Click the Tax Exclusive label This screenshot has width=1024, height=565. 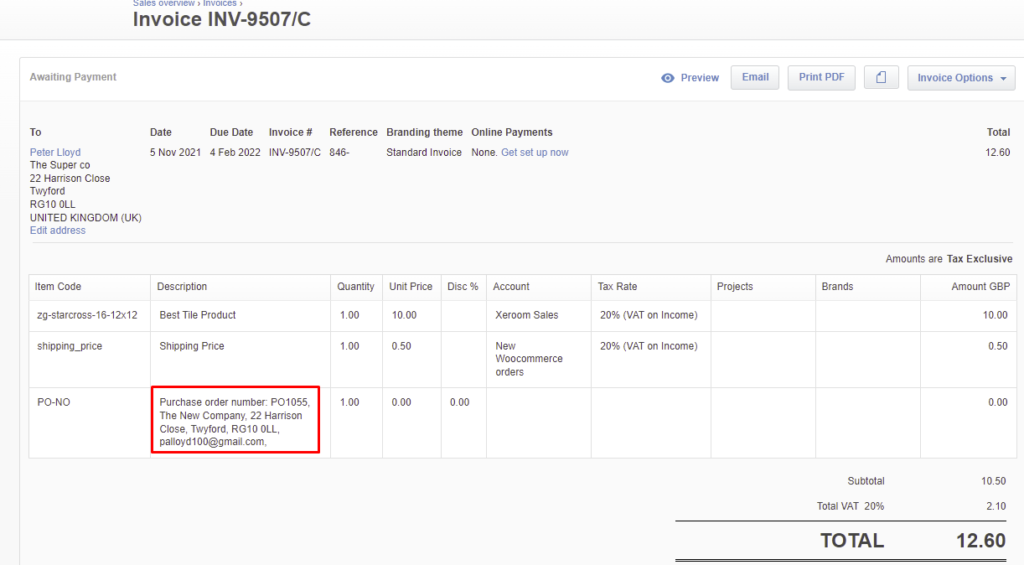coord(980,259)
